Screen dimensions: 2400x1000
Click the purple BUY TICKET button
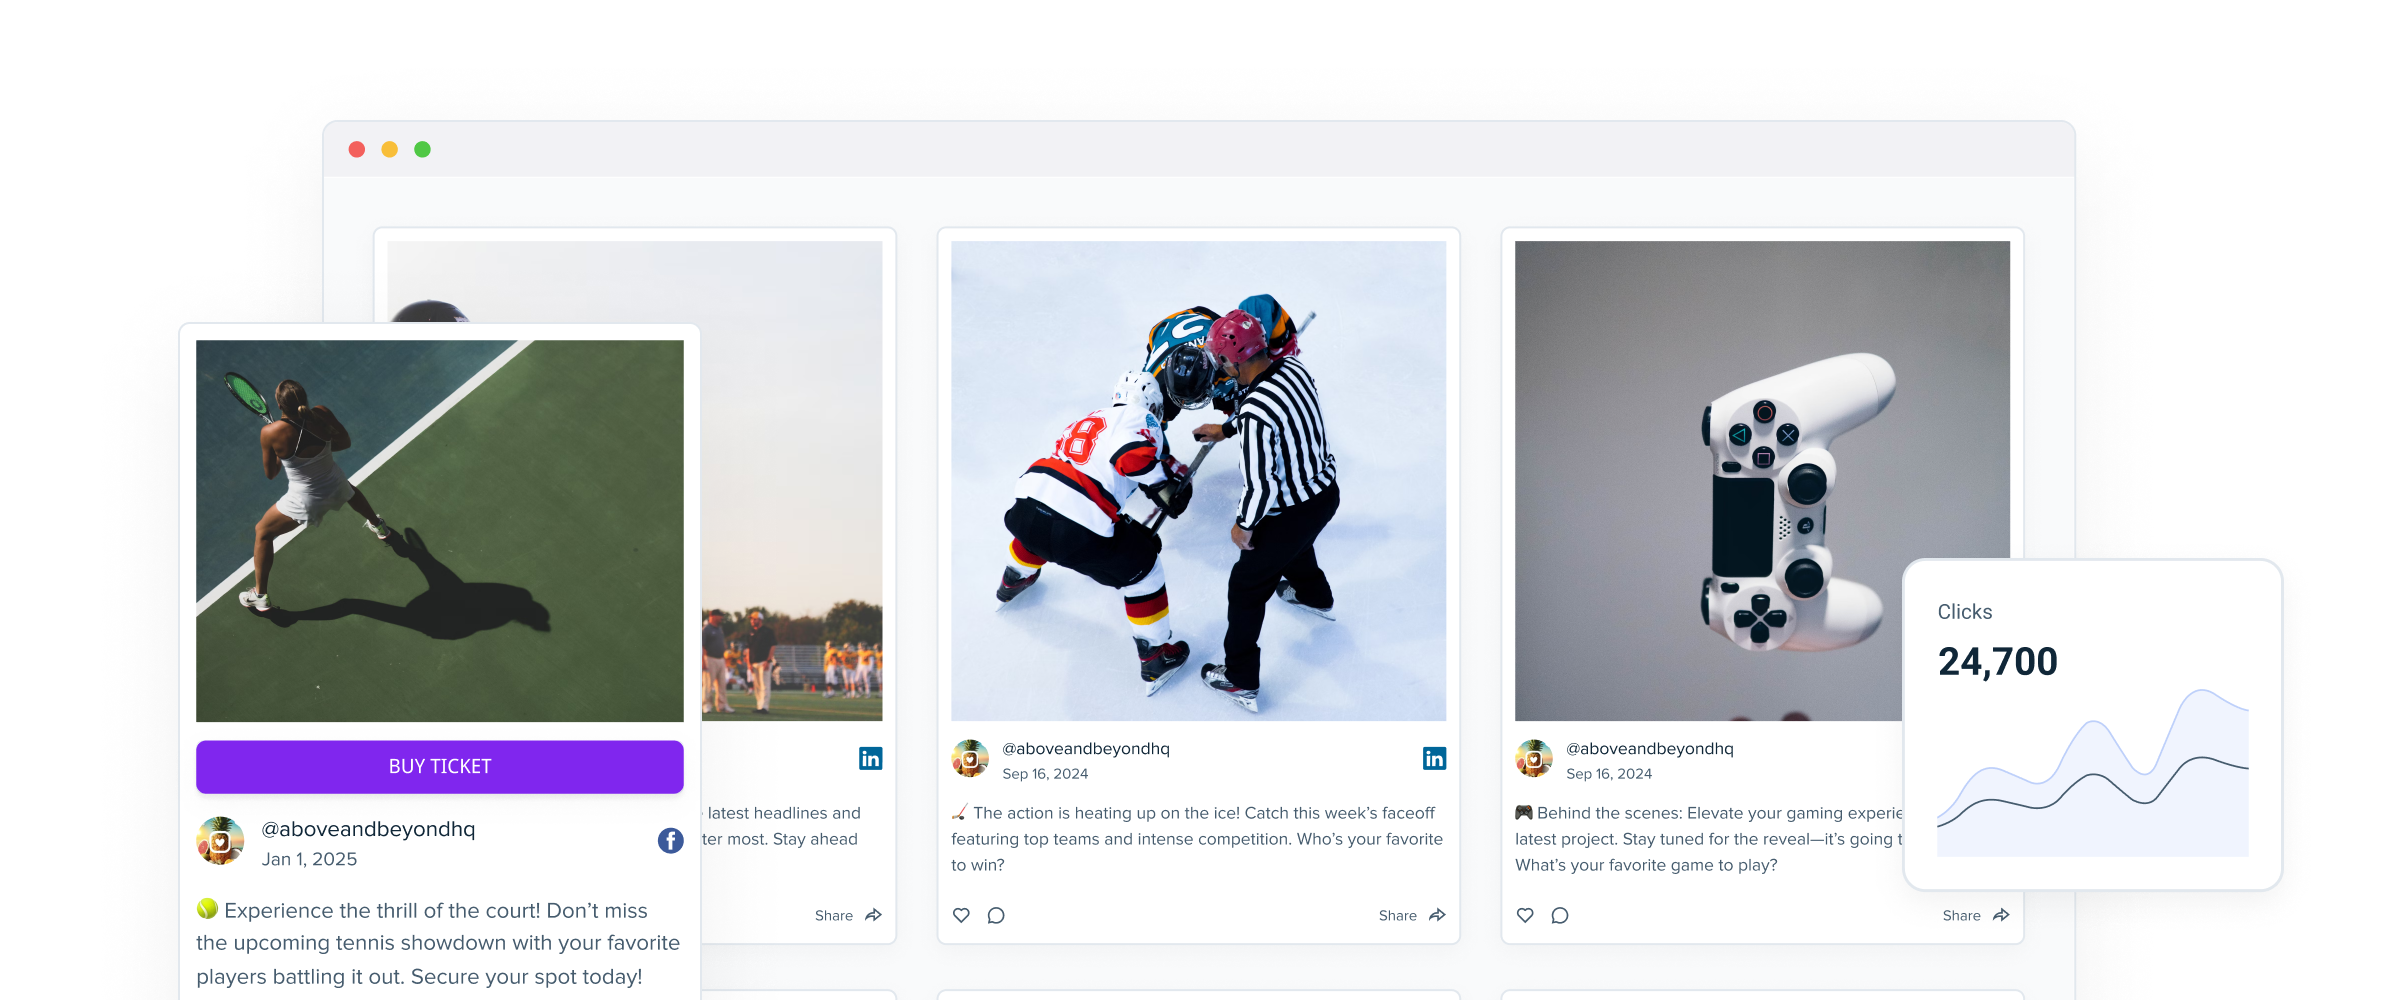pos(440,766)
